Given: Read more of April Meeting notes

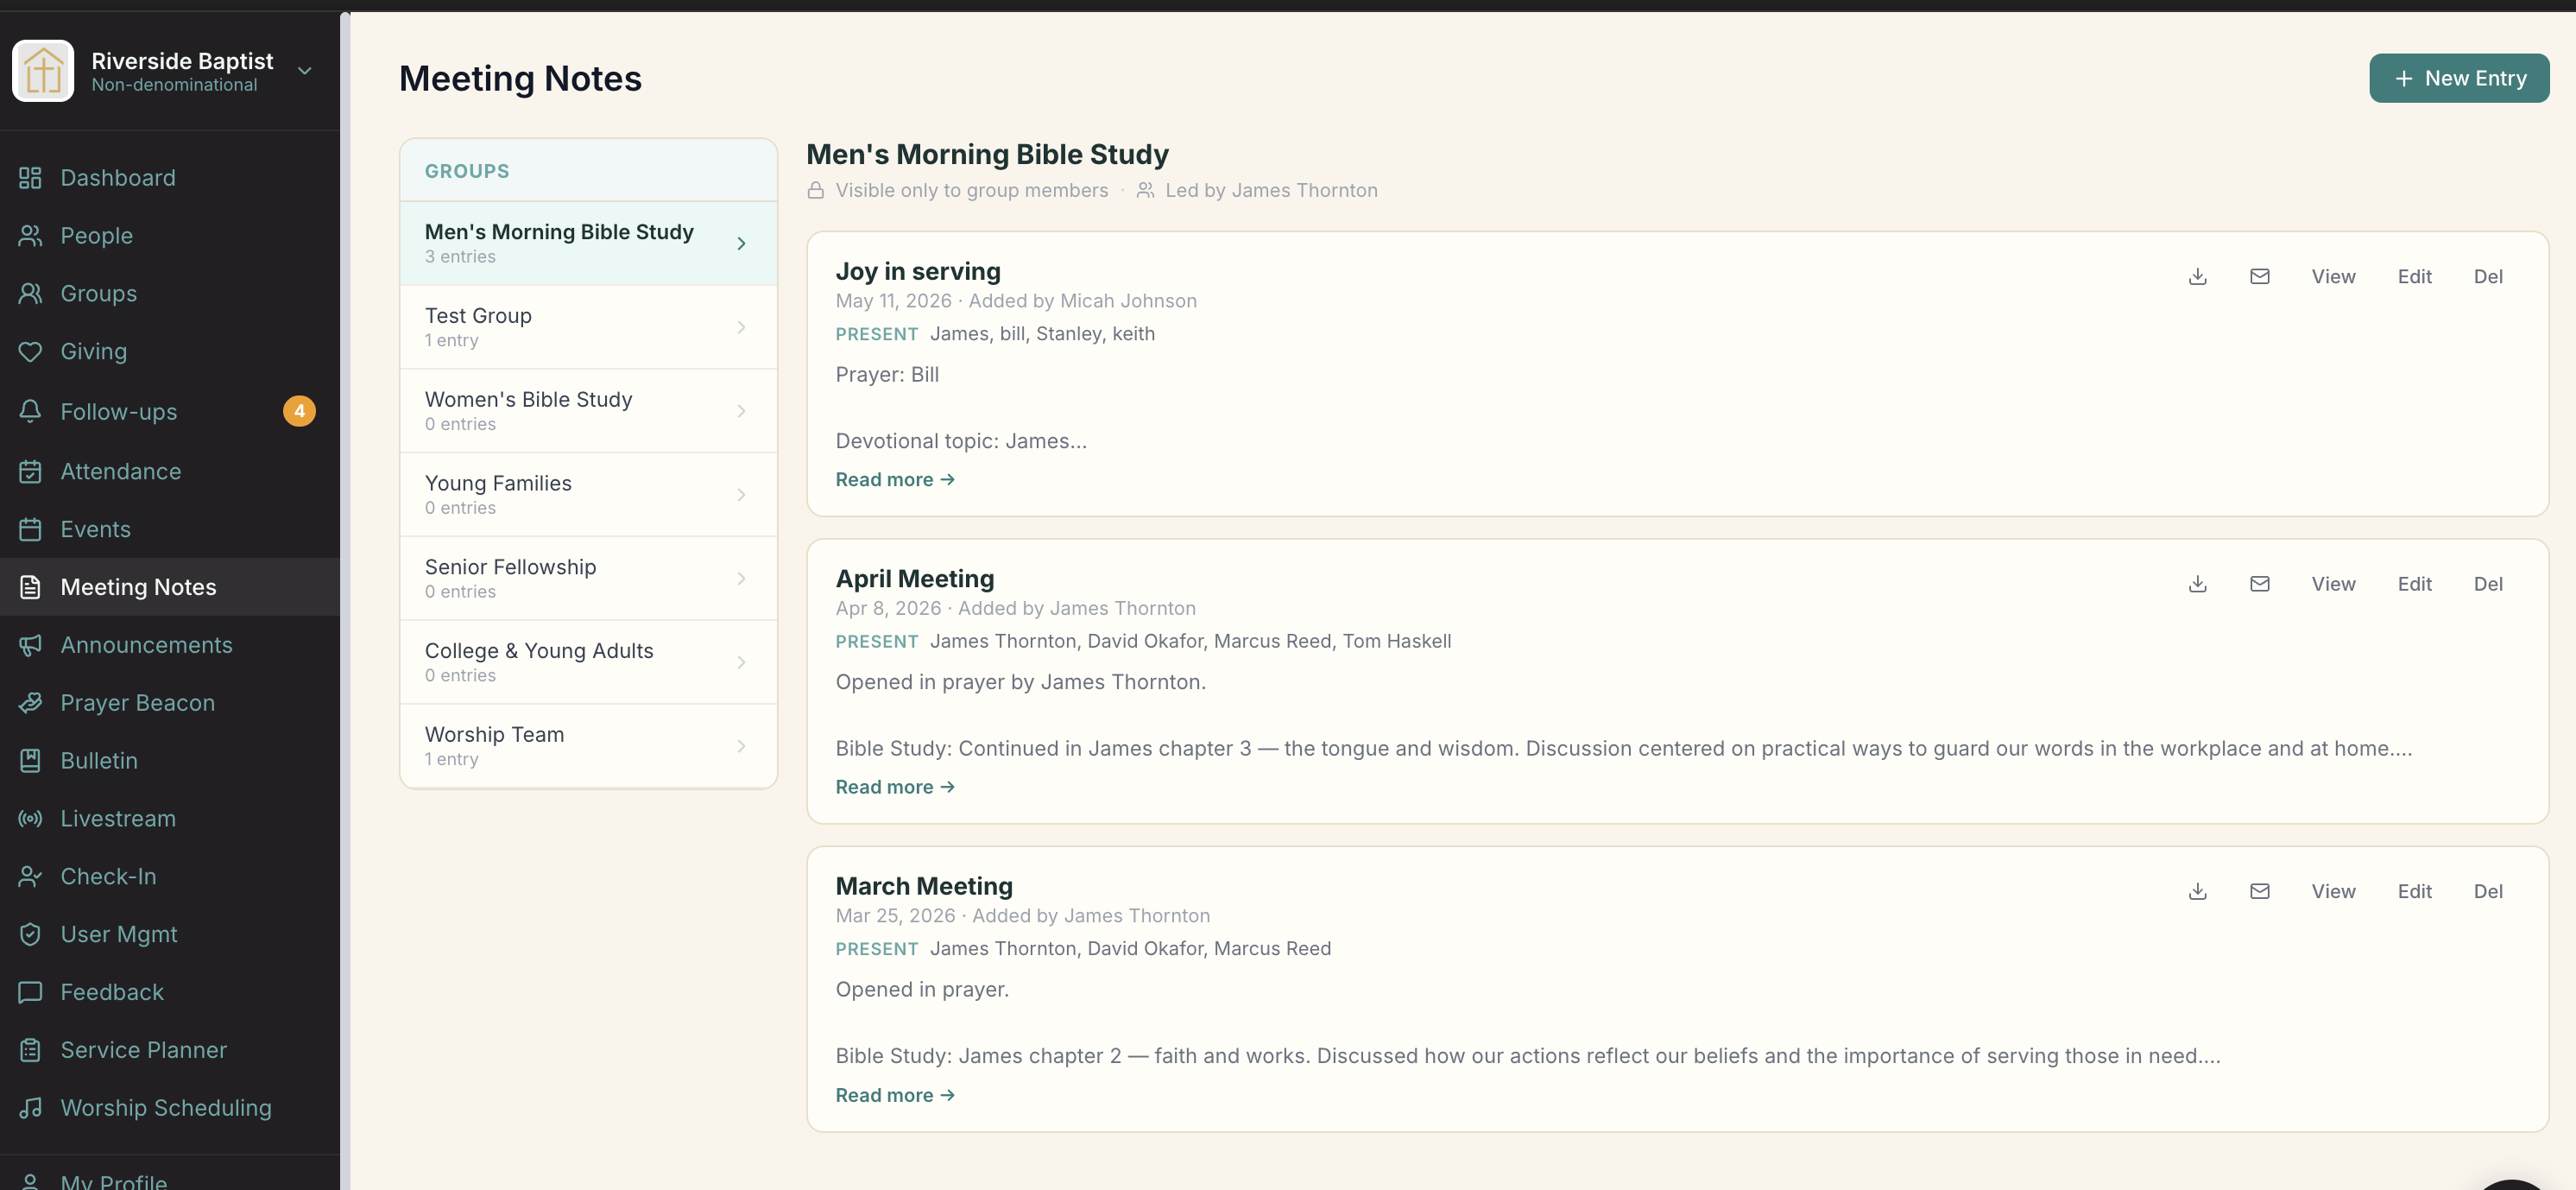Looking at the screenshot, I should point(895,788).
